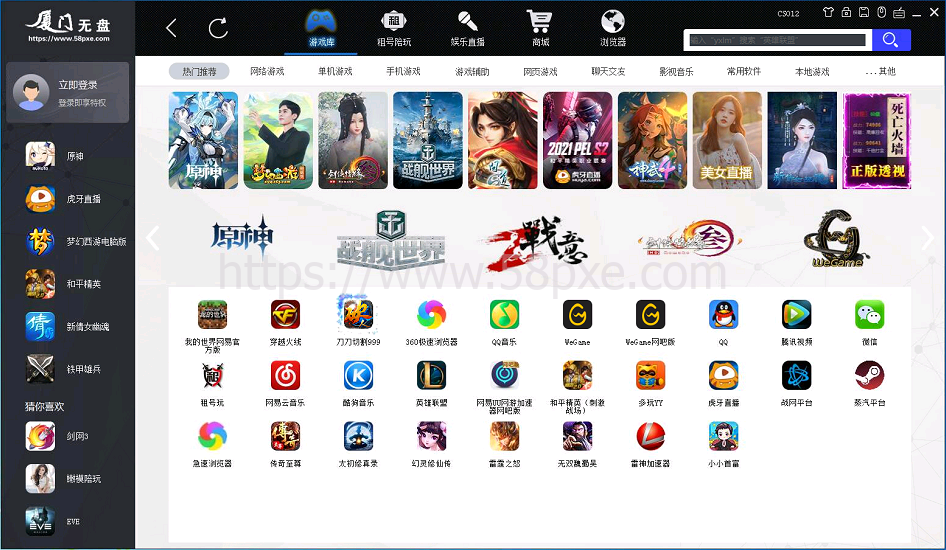This screenshot has width=946, height=550.
Task: Select the 影视音乐 category
Action: pos(676,72)
